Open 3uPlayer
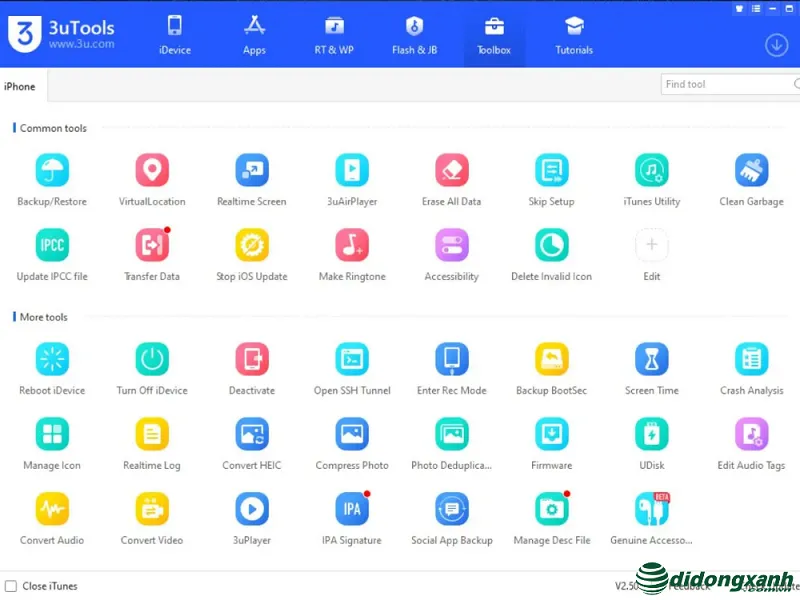The width and height of the screenshot is (800, 600). click(x=252, y=509)
